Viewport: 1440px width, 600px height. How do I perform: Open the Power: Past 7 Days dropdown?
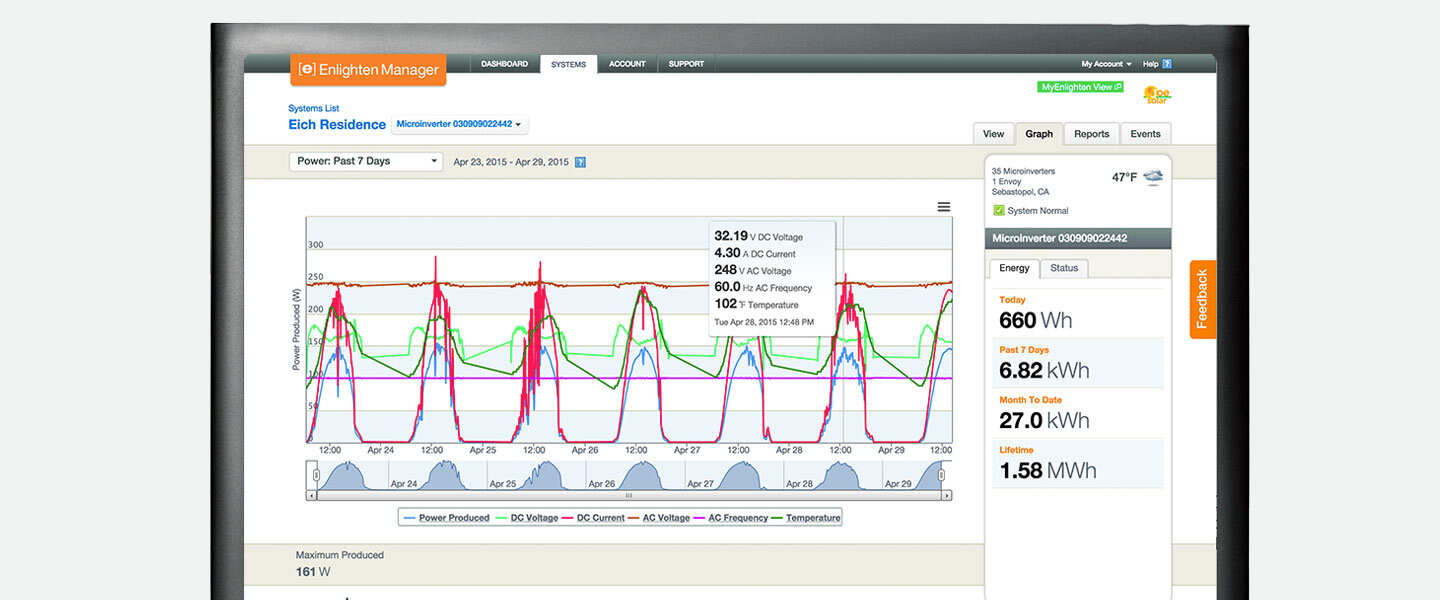[x=365, y=161]
